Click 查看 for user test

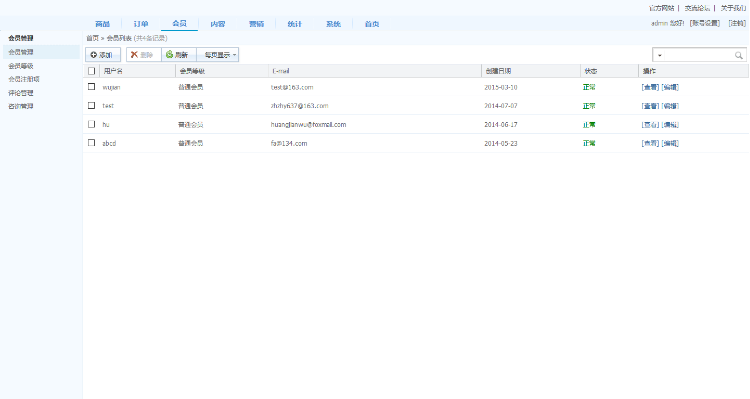[651, 106]
